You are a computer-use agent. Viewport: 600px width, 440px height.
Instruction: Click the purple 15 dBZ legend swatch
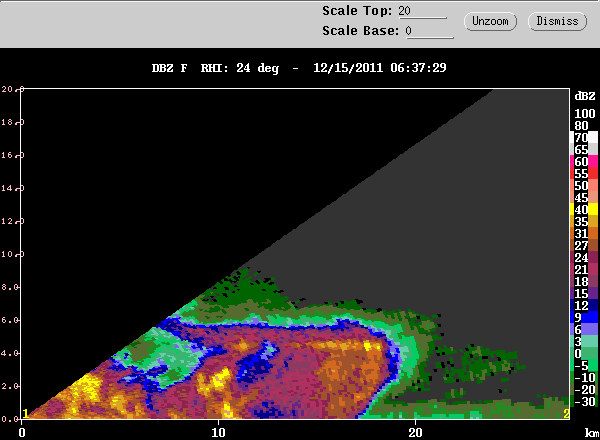pos(584,293)
